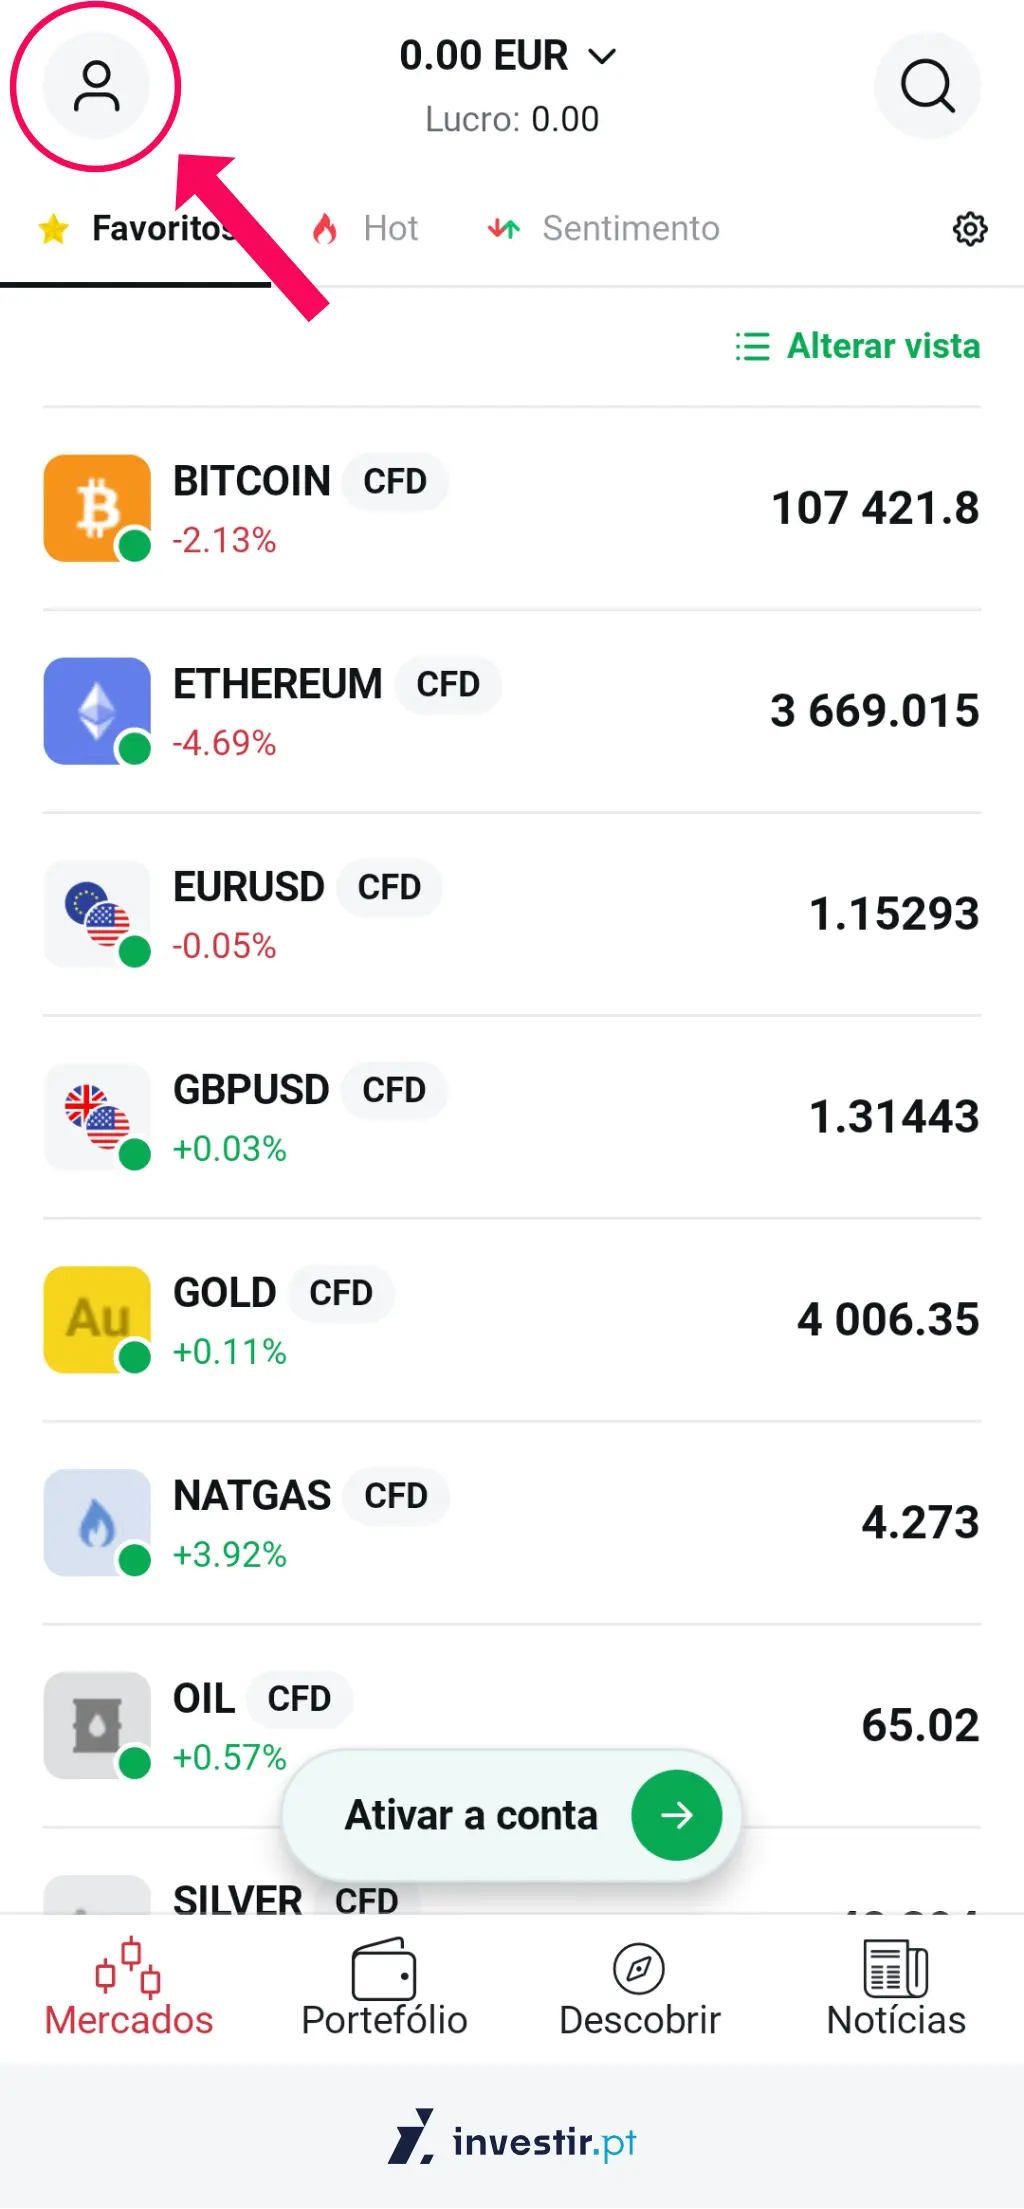The height and width of the screenshot is (2209, 1024).
Task: Select the Favoritos tab
Action: coord(138,229)
